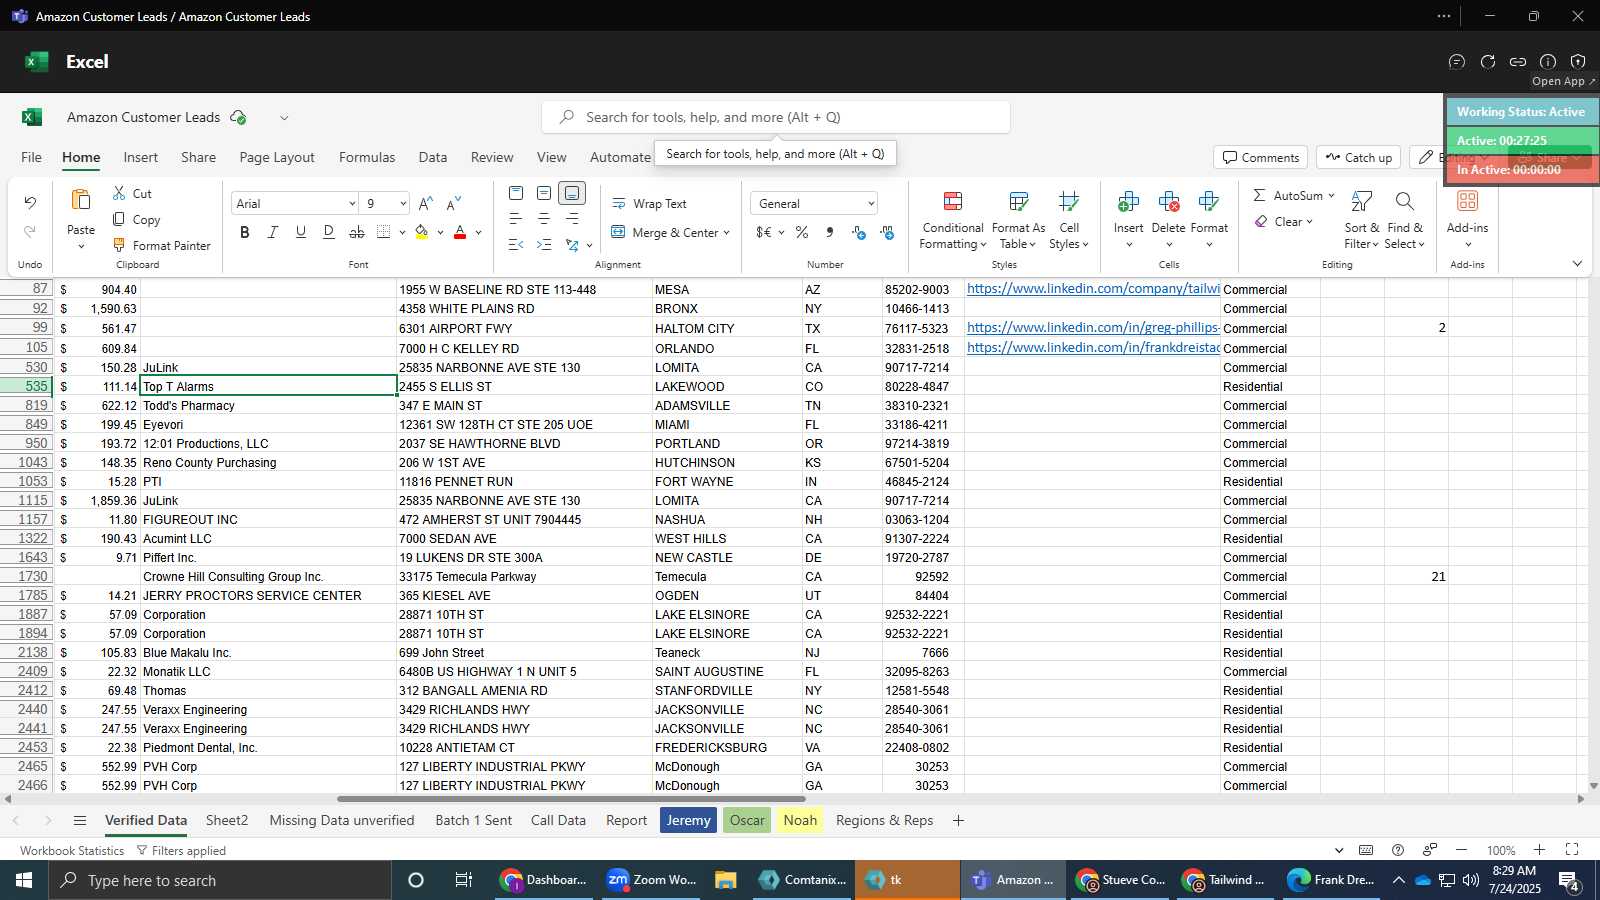Open Sort & Filter funnel icon
The image size is (1600, 900).
(1361, 202)
